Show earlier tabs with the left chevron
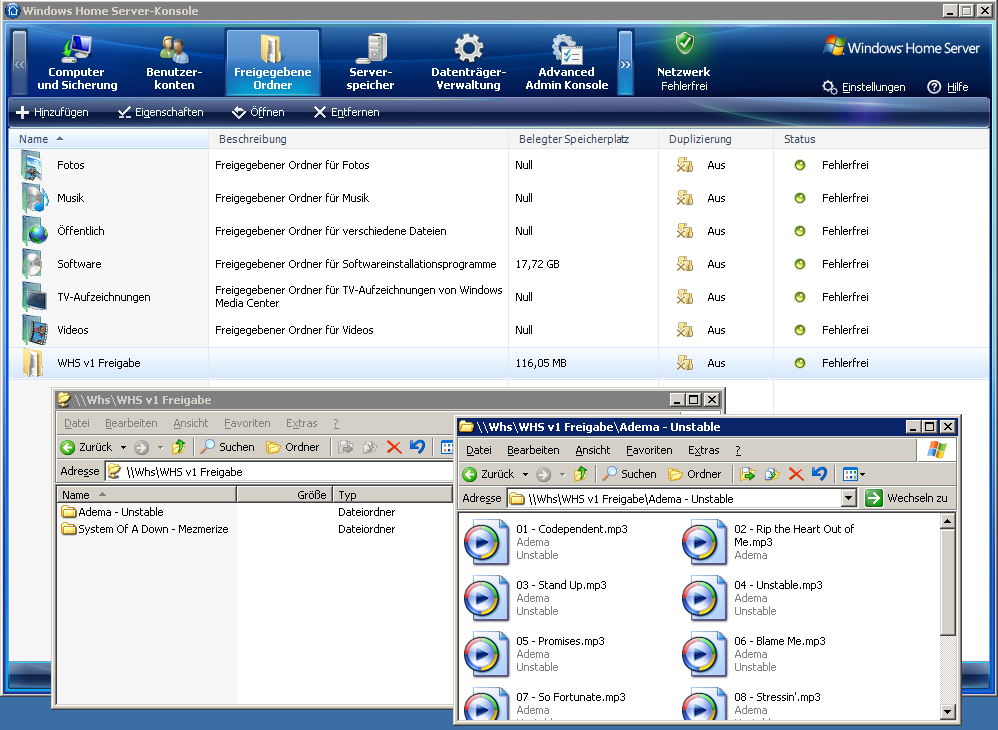 pyautogui.click(x=20, y=63)
